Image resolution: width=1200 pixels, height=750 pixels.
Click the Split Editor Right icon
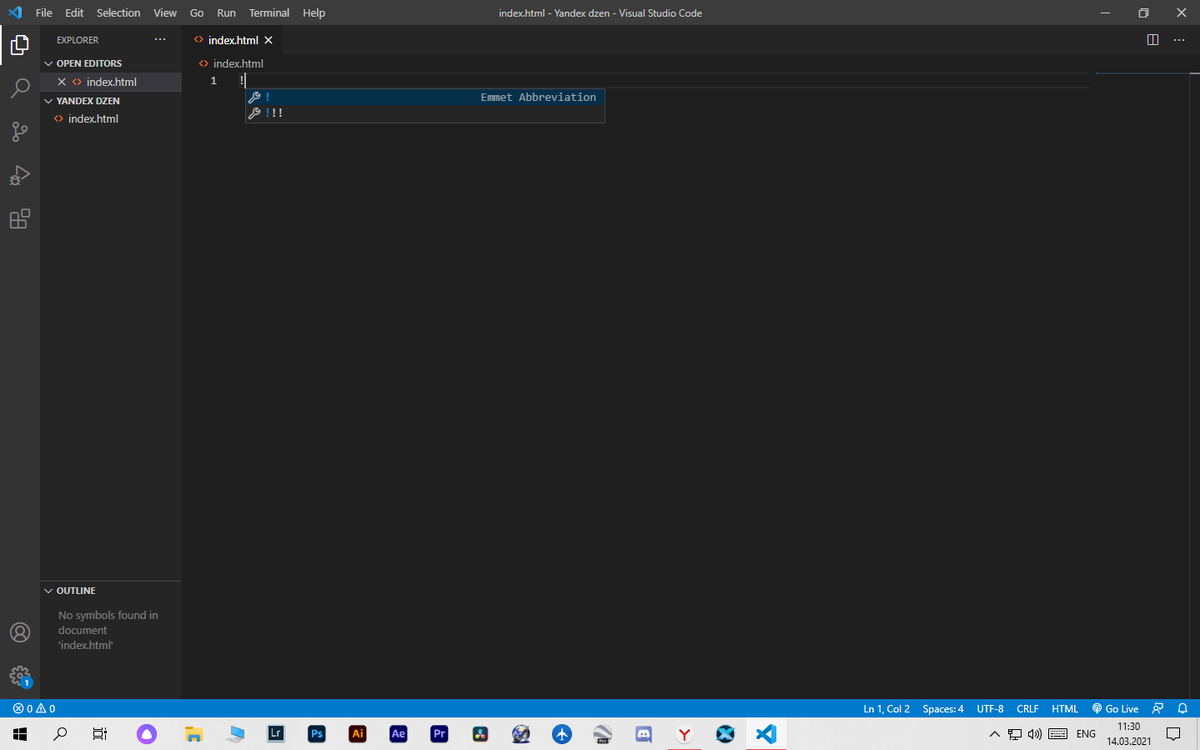tap(1153, 40)
